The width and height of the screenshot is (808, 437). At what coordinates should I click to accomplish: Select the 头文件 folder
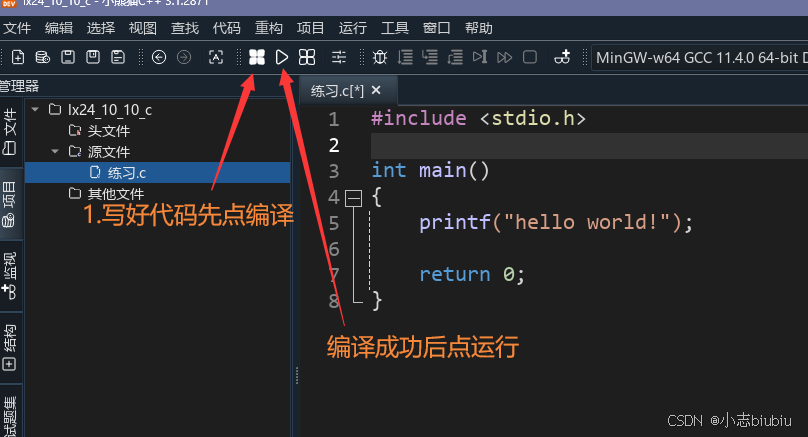click(108, 131)
